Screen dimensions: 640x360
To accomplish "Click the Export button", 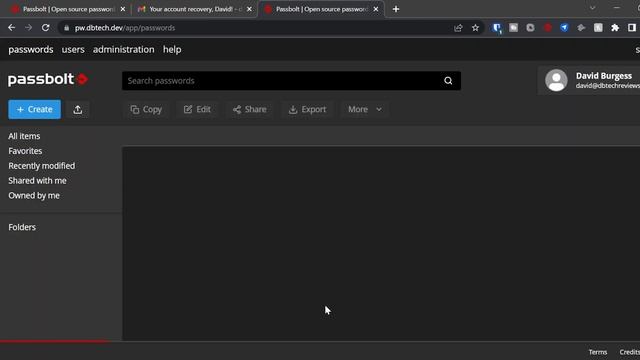I will (x=307, y=109).
